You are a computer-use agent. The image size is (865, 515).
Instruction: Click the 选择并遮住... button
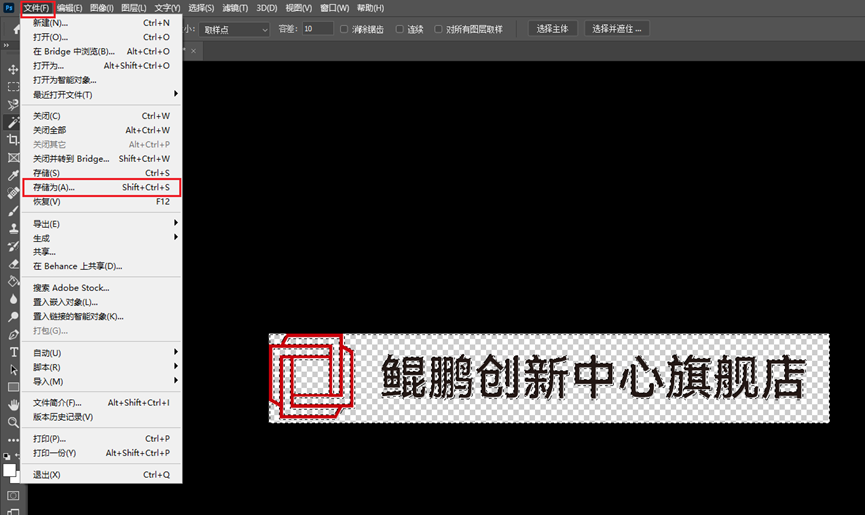617,29
